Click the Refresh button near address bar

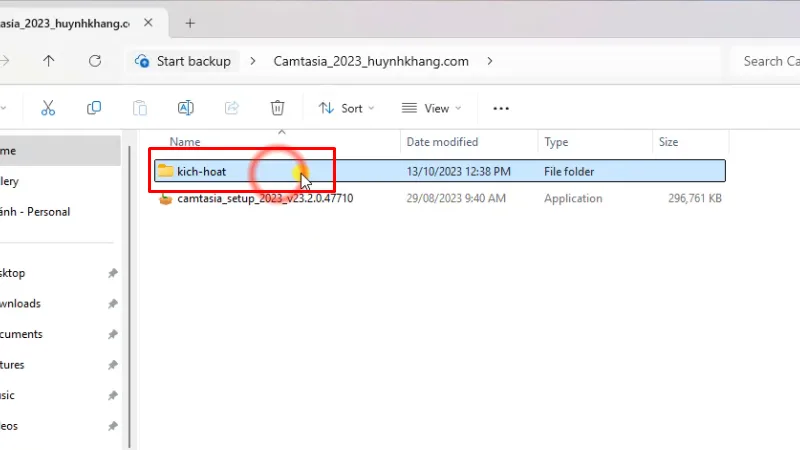(95, 61)
